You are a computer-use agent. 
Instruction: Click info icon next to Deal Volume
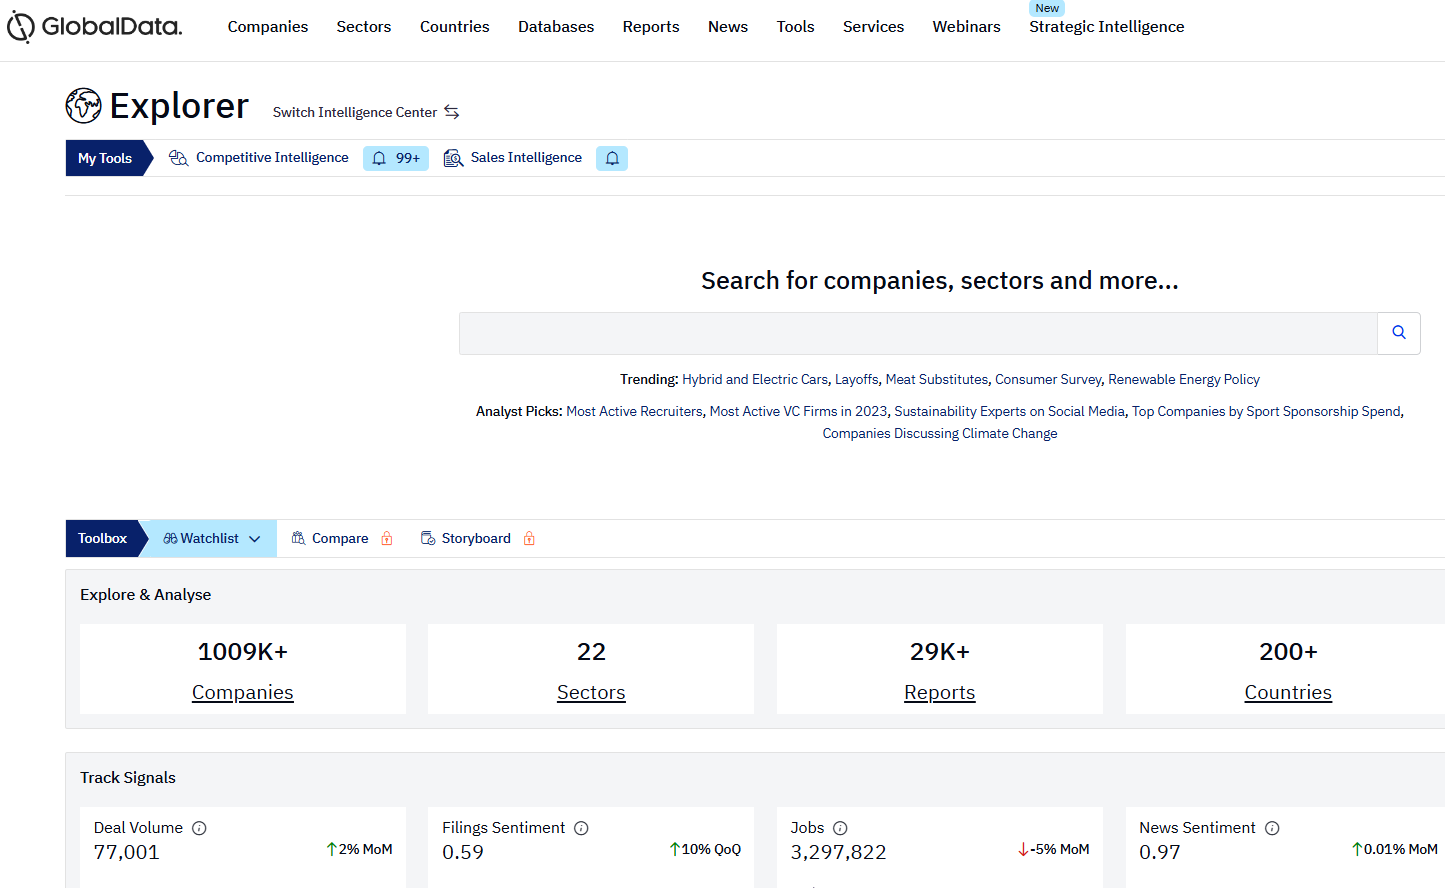click(x=199, y=828)
